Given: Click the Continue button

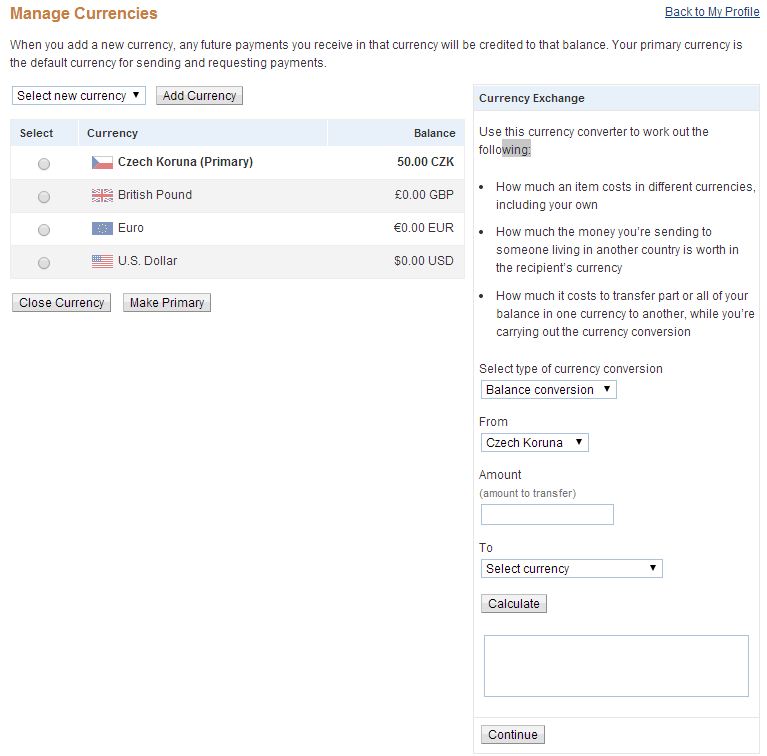Looking at the screenshot, I should pos(513,735).
